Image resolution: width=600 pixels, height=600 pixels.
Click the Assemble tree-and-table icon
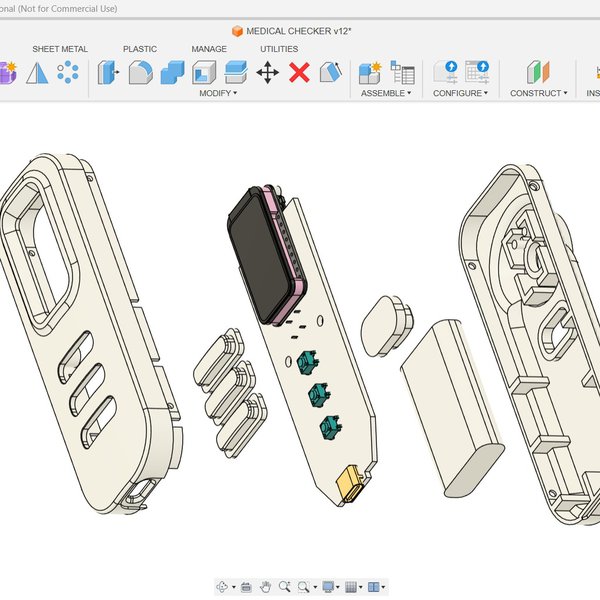pos(402,72)
